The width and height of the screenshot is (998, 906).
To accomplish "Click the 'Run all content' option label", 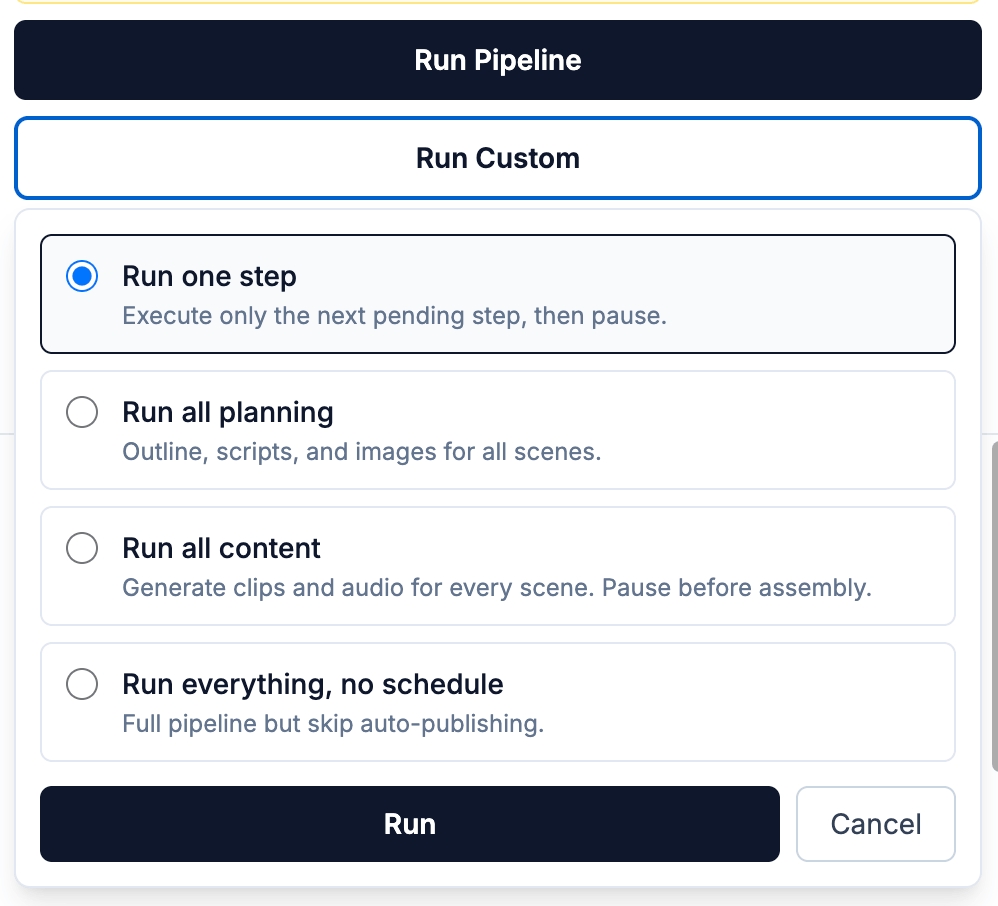I will pos(221,548).
